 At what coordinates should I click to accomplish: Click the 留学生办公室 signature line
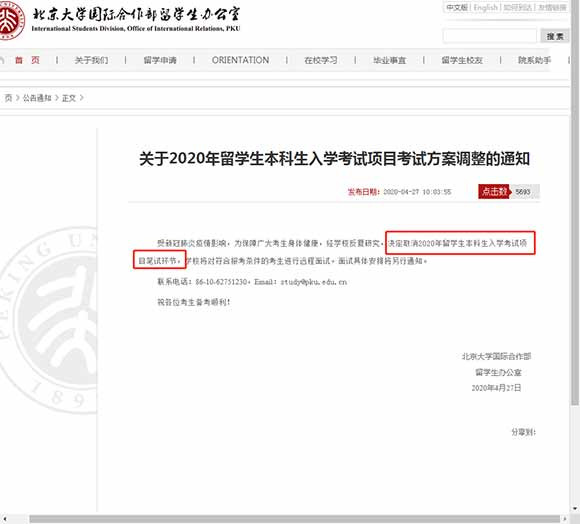pyautogui.click(x=498, y=372)
